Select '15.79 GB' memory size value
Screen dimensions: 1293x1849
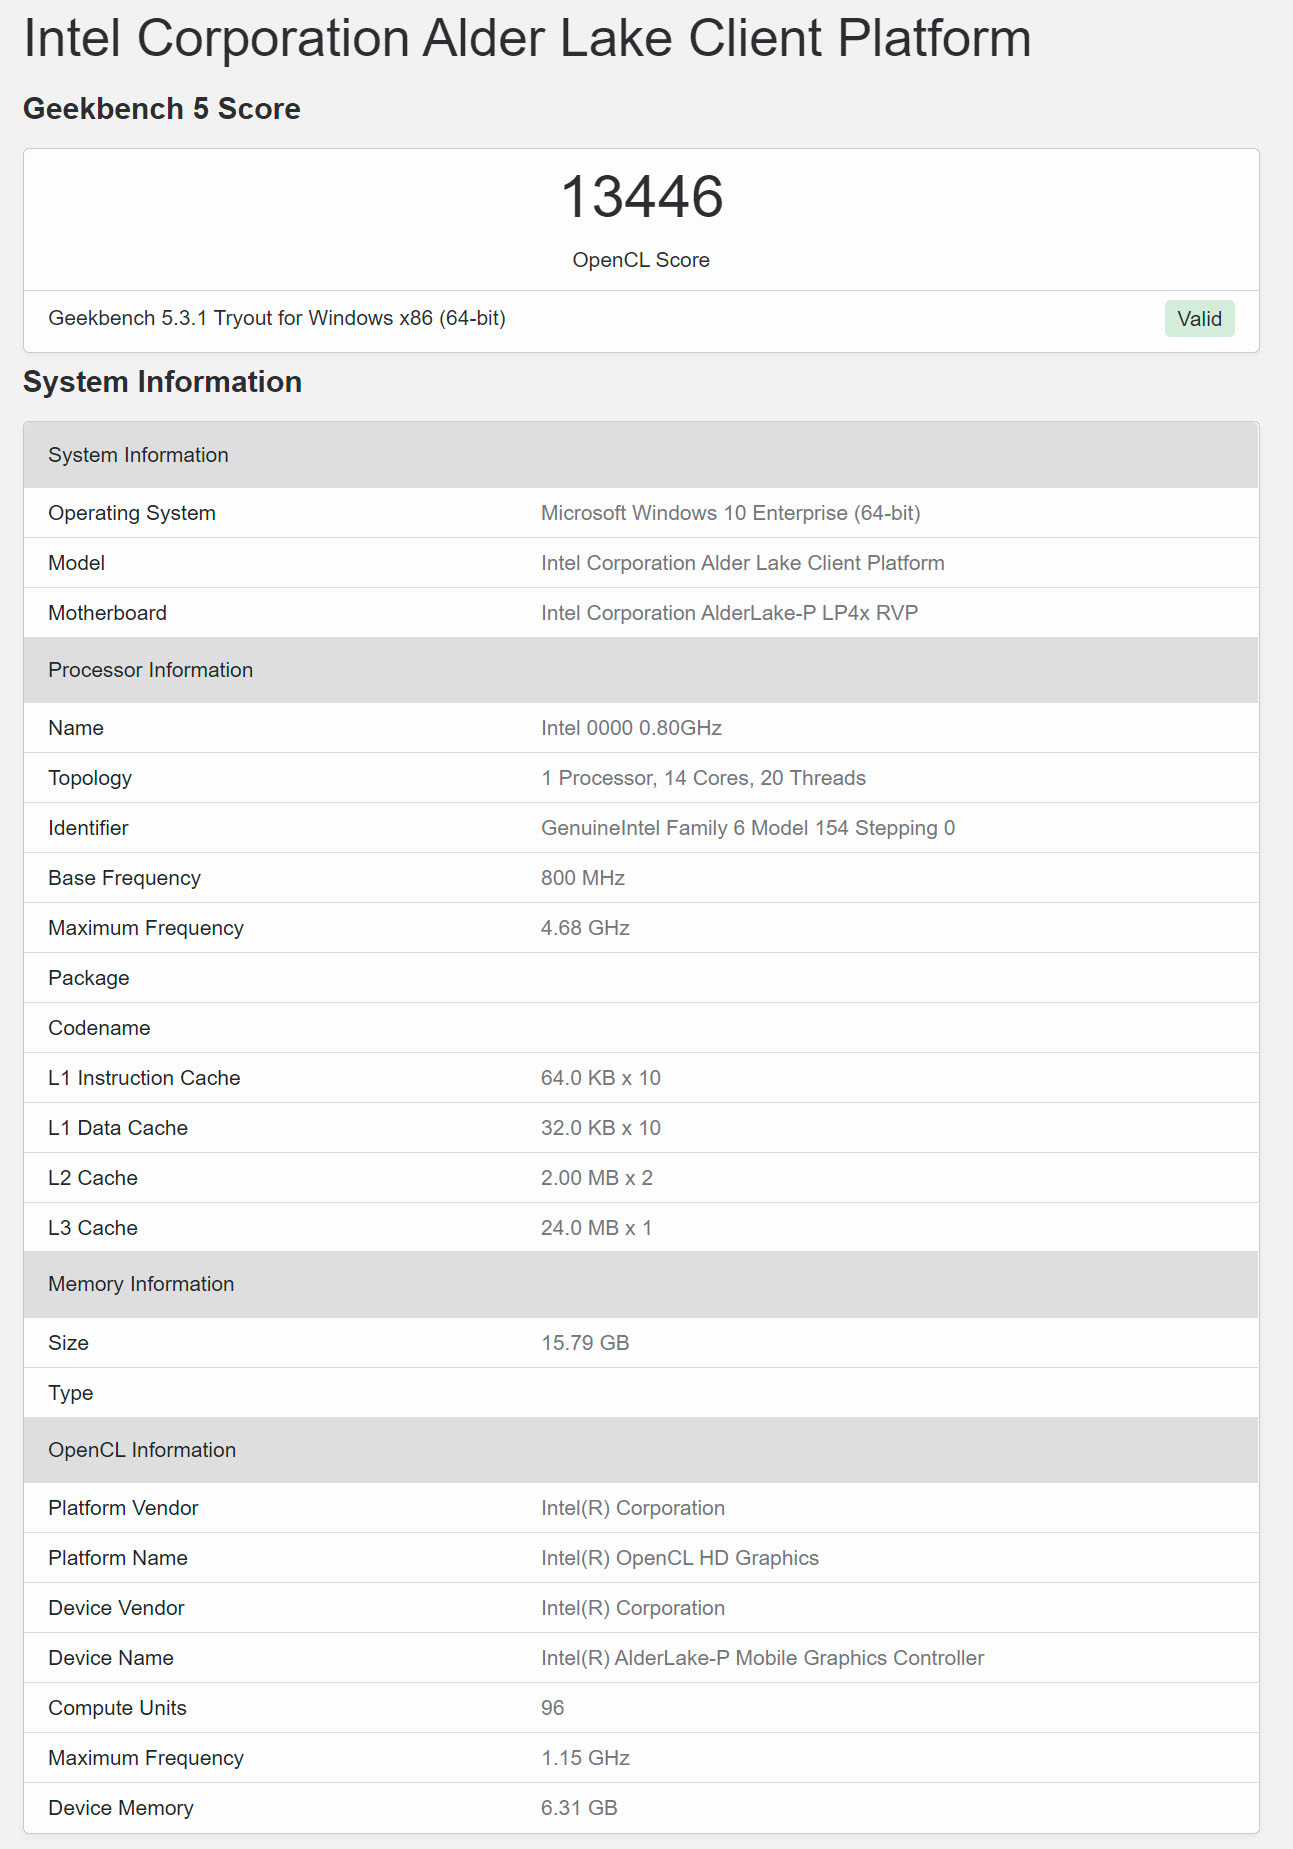[586, 1343]
